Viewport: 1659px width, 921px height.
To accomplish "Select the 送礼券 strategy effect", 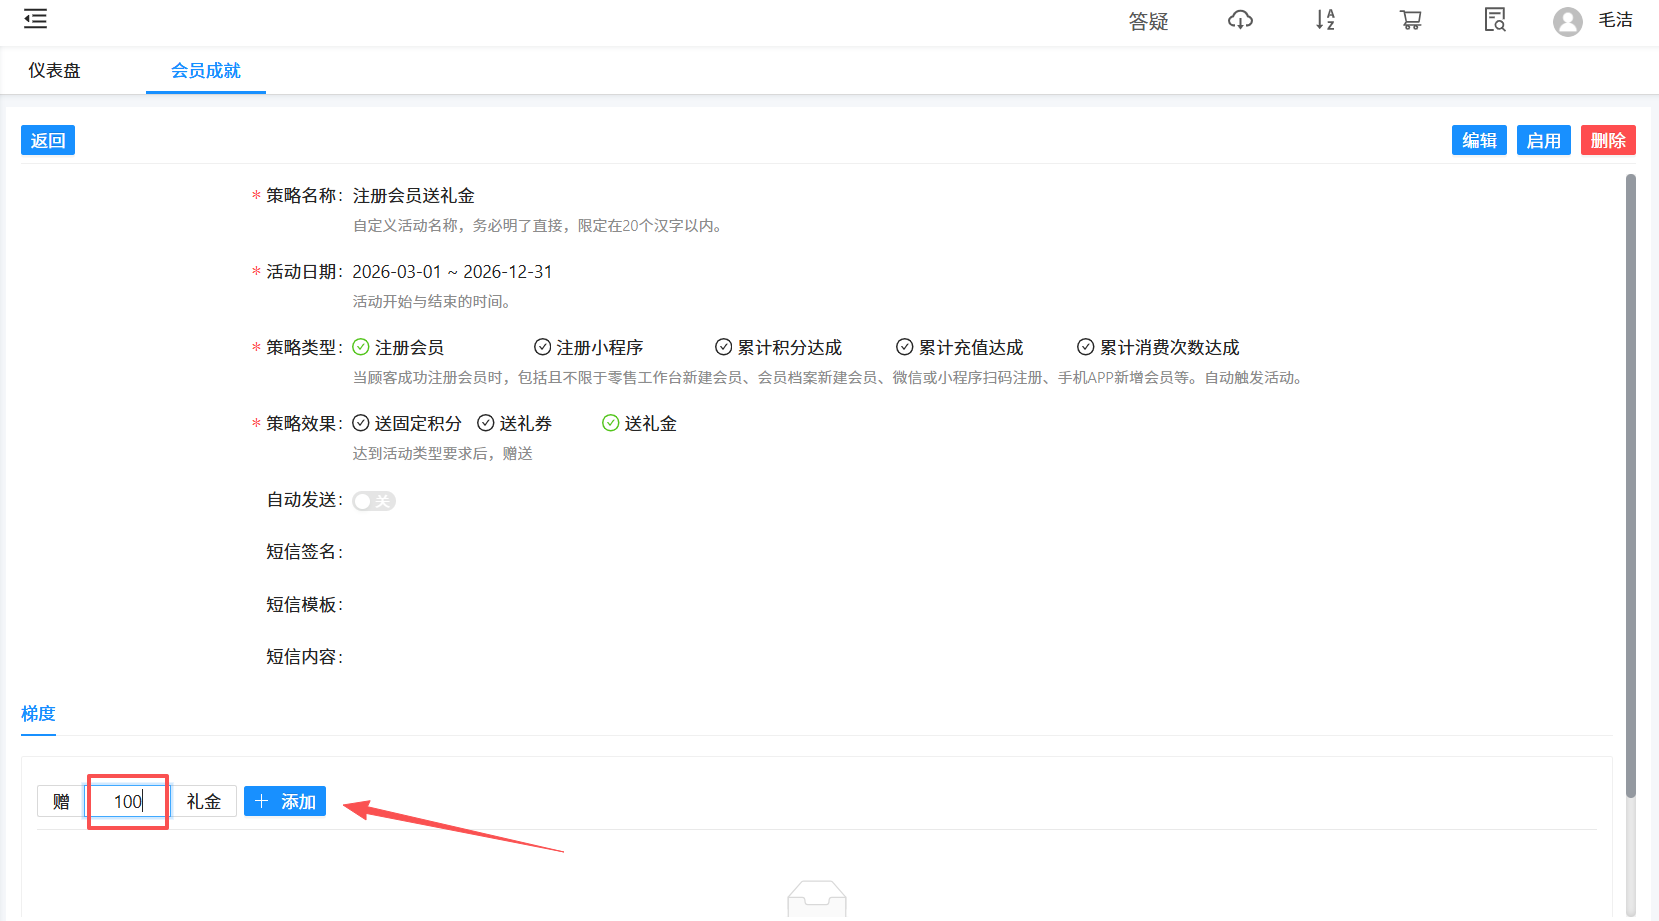I will (517, 423).
